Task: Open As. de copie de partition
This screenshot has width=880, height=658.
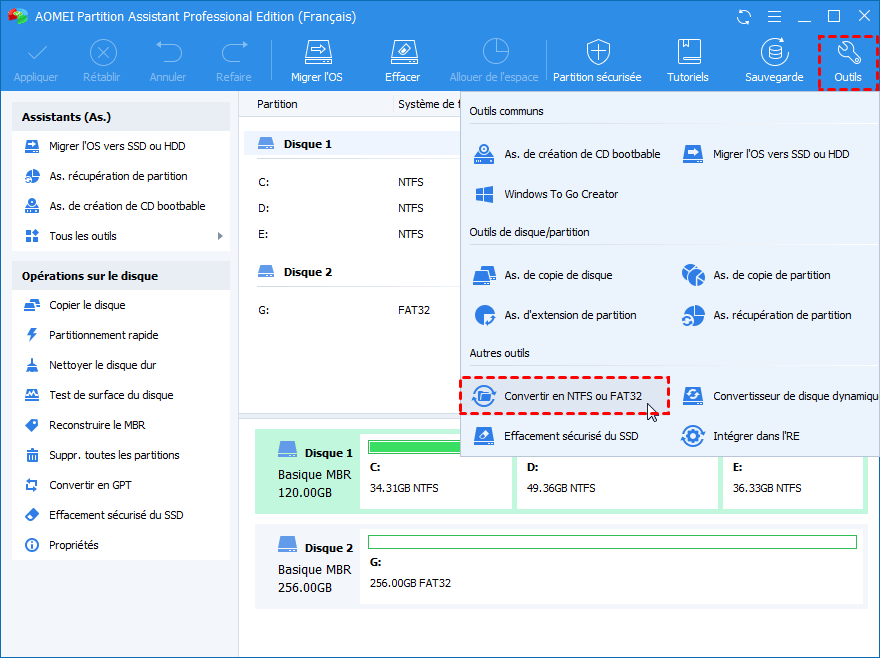Action: 756,275
